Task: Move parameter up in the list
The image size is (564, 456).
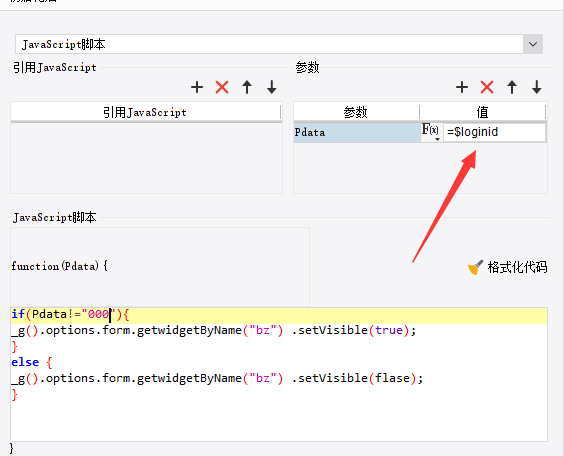Action: click(512, 87)
